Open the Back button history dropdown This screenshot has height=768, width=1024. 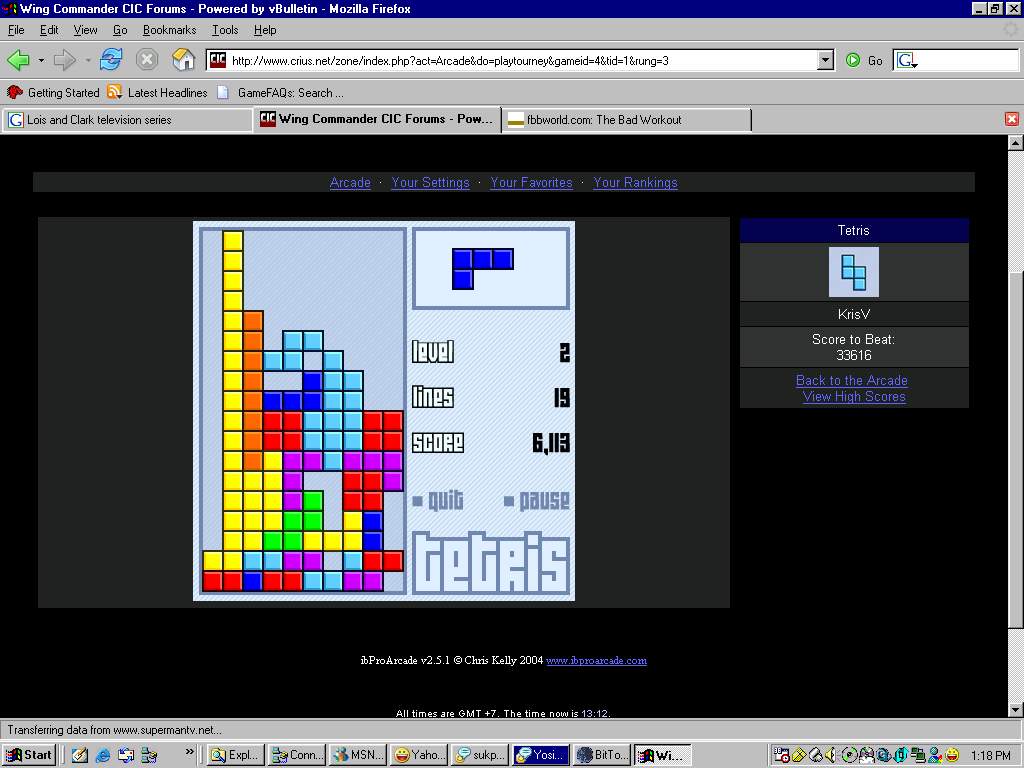coord(40,61)
